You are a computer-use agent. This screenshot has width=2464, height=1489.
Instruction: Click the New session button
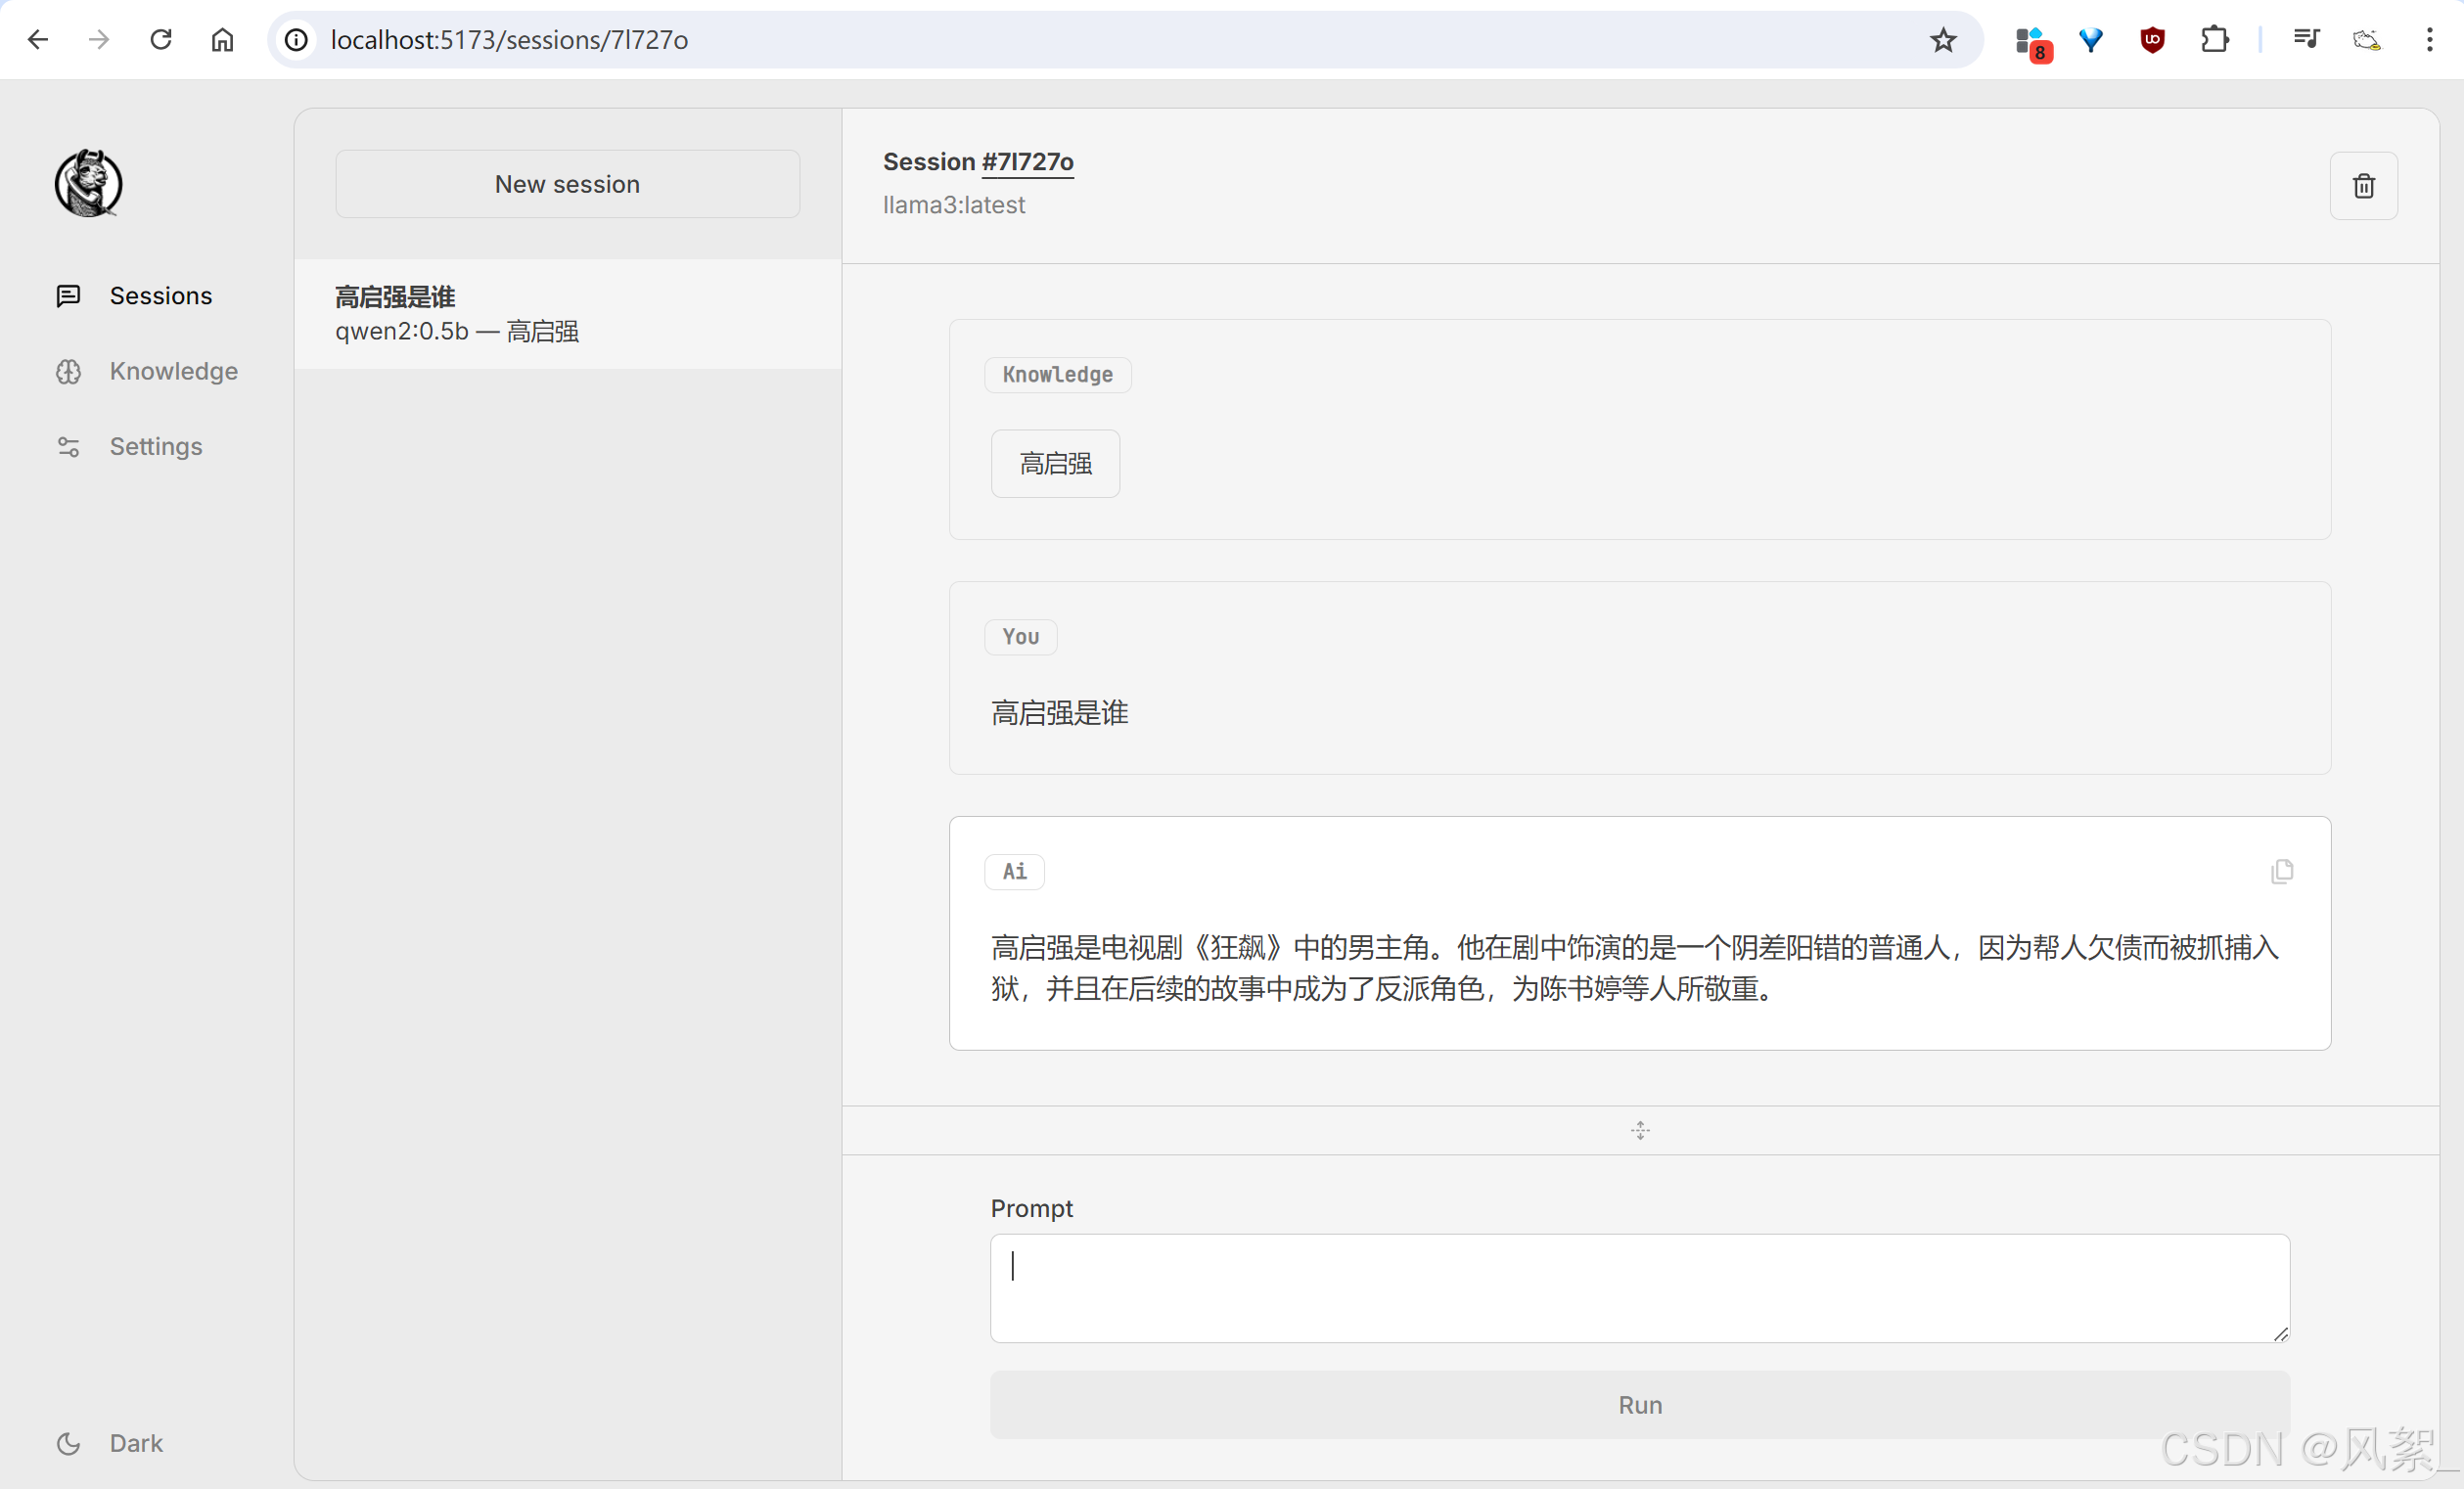pos(567,183)
